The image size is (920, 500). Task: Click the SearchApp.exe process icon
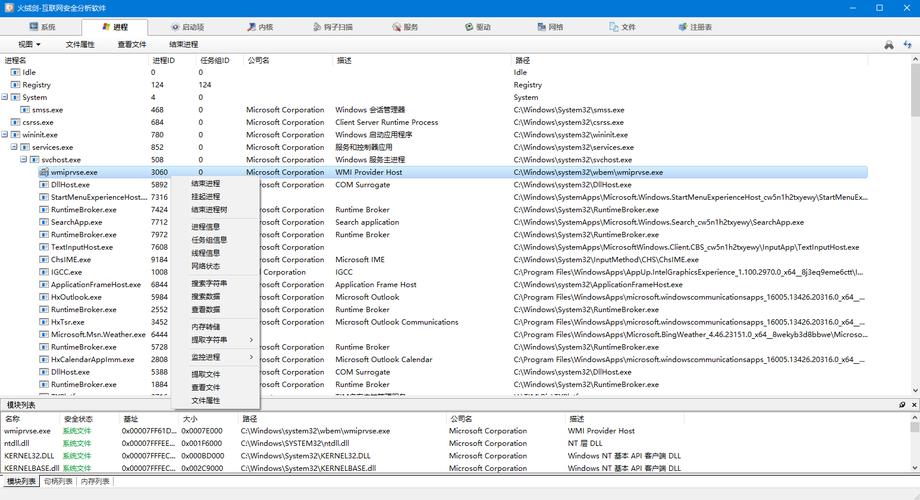tap(43, 222)
